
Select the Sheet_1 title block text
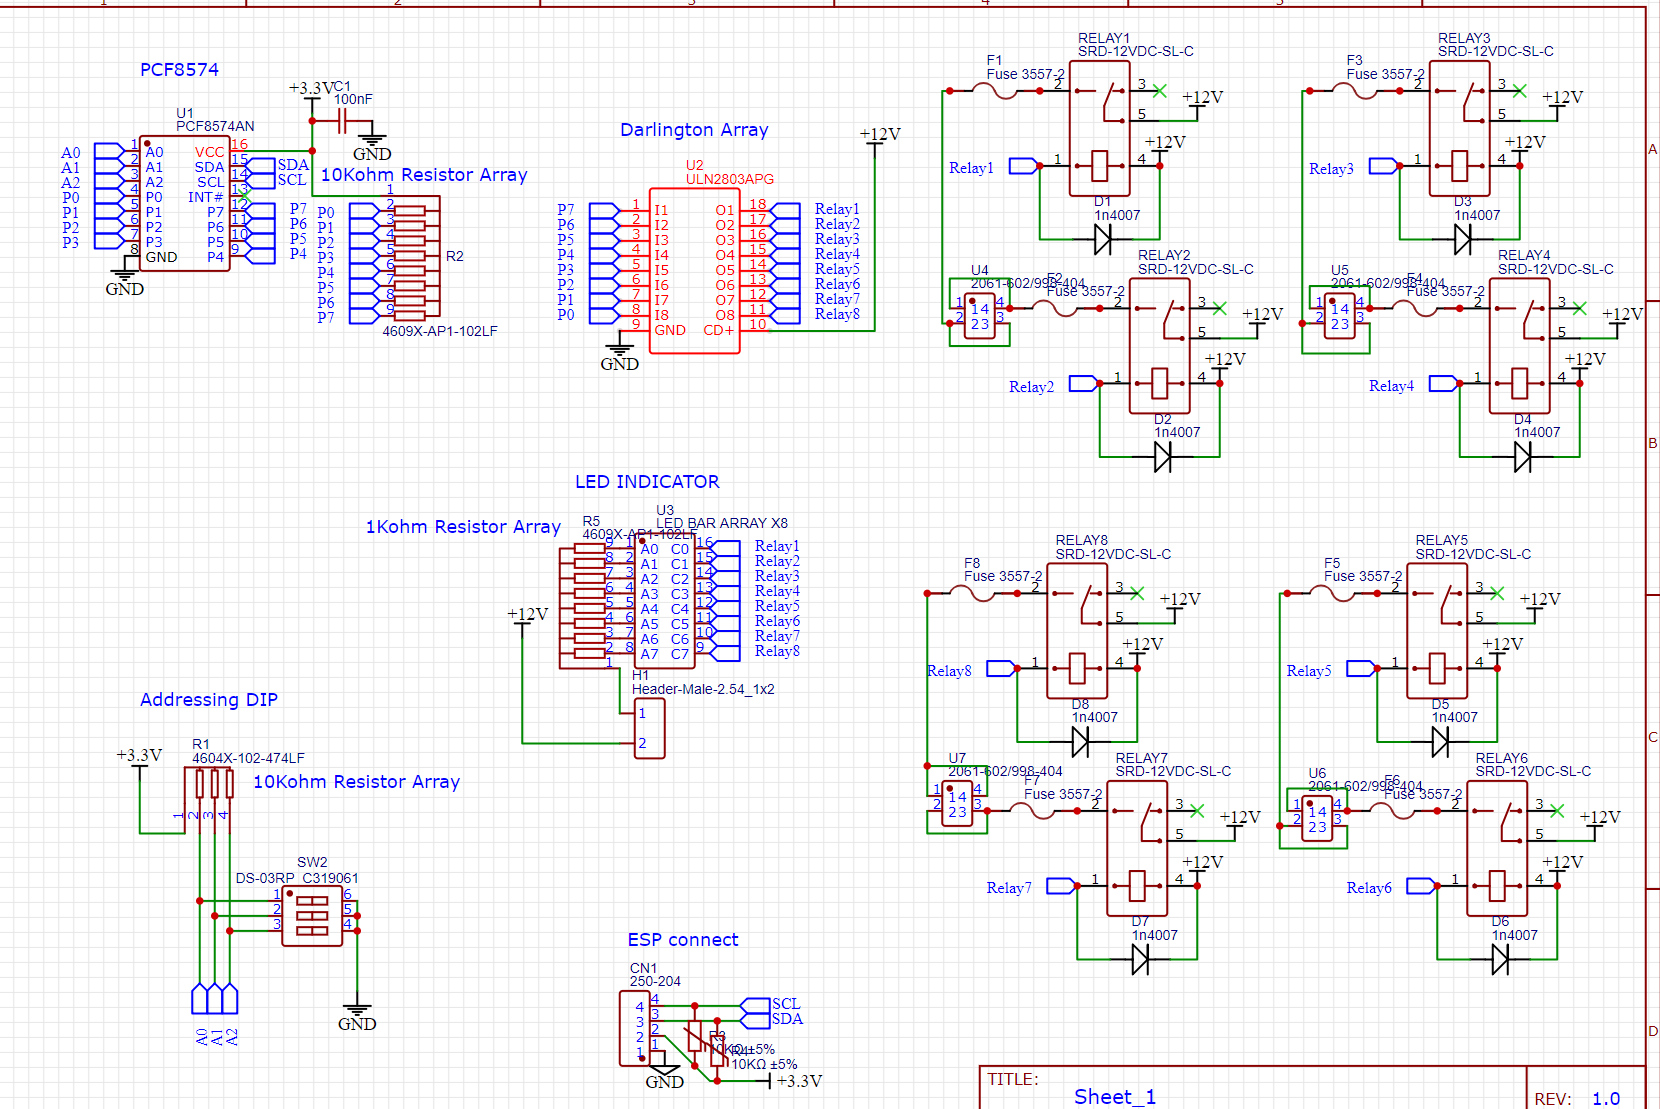coord(1115,1097)
